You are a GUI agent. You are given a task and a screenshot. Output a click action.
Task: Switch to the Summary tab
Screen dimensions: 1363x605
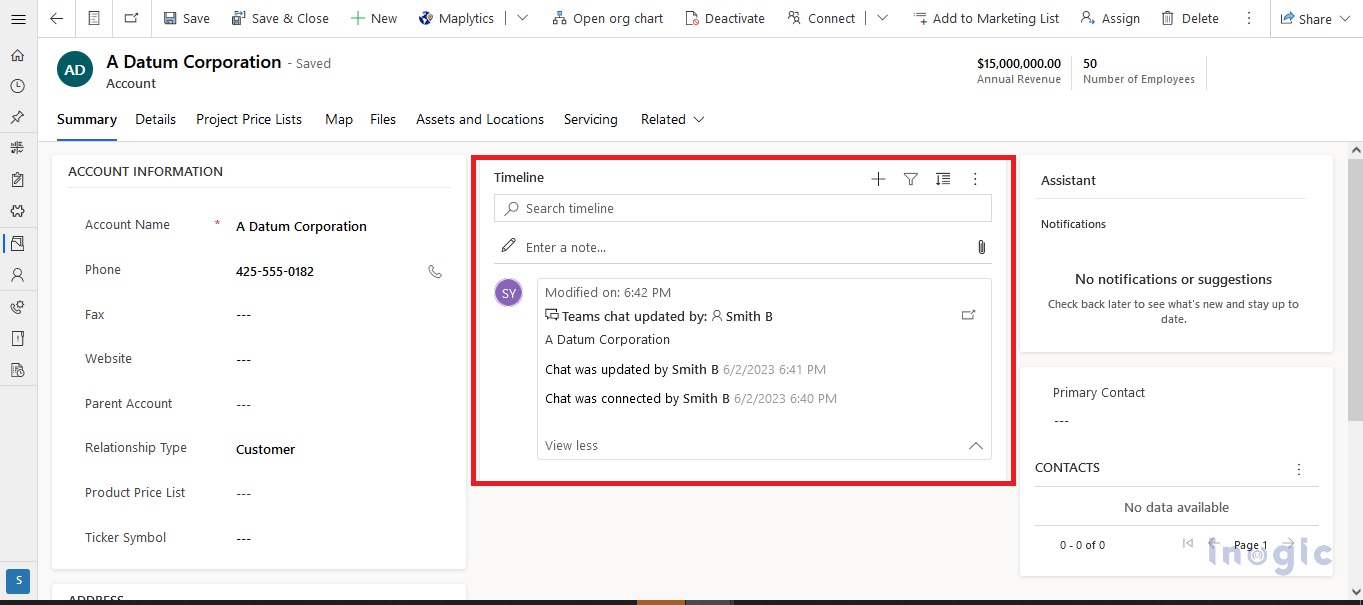[87, 119]
